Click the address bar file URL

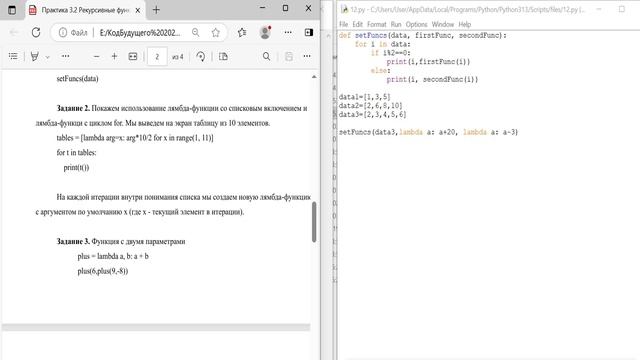140,33
